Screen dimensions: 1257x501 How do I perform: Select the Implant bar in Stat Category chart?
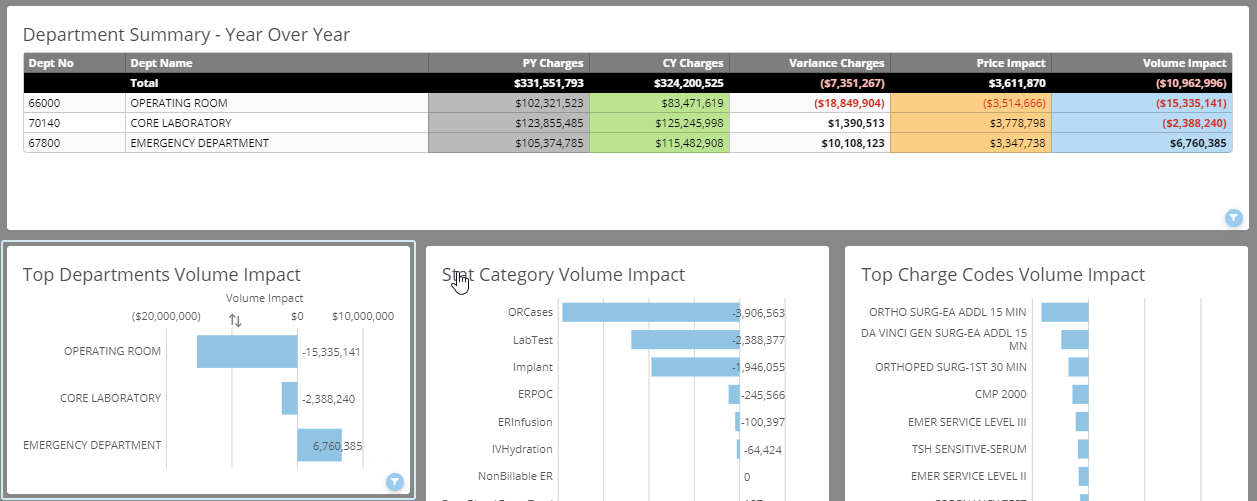pyautogui.click(x=694, y=367)
